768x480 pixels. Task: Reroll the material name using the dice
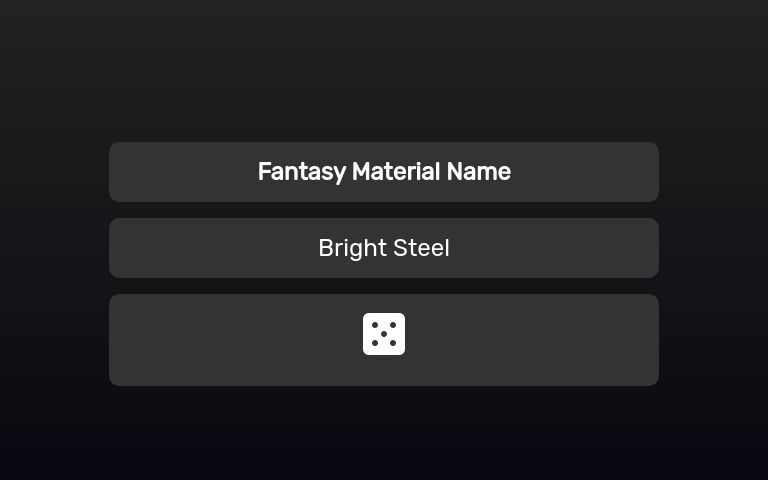(x=384, y=334)
